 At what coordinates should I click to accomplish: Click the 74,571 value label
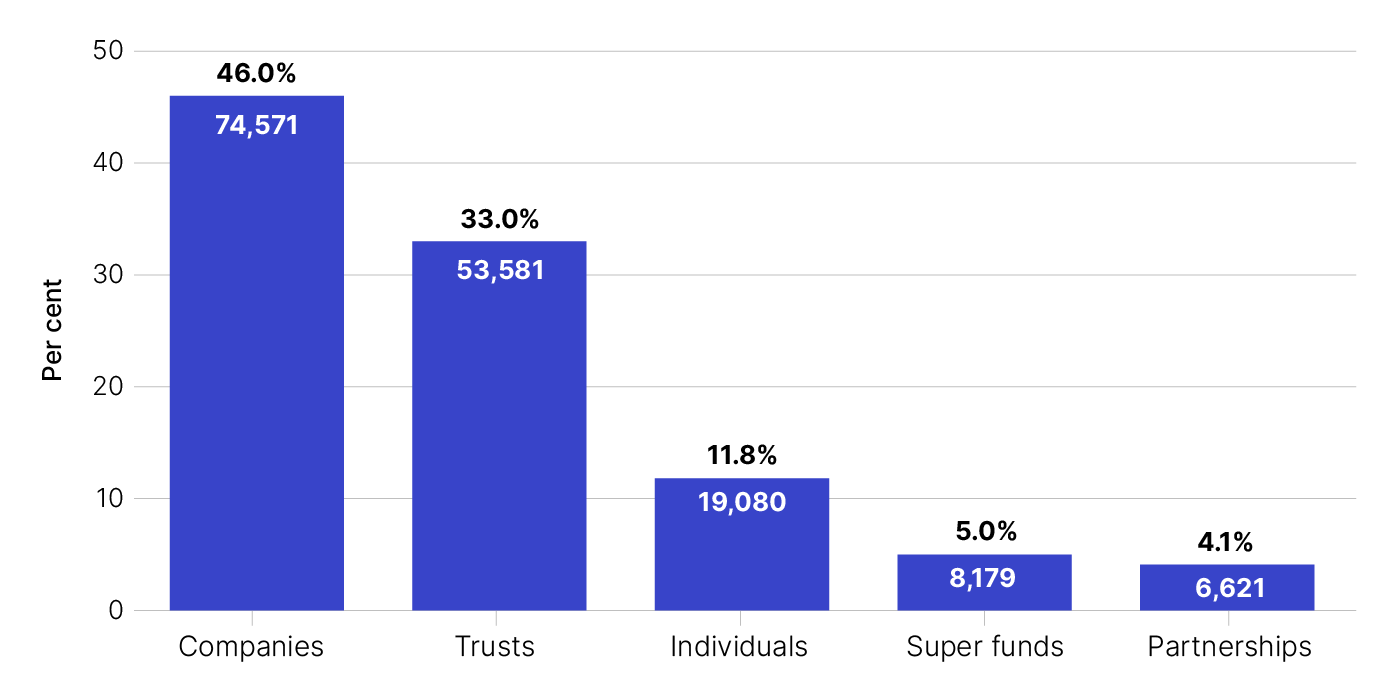(256, 126)
